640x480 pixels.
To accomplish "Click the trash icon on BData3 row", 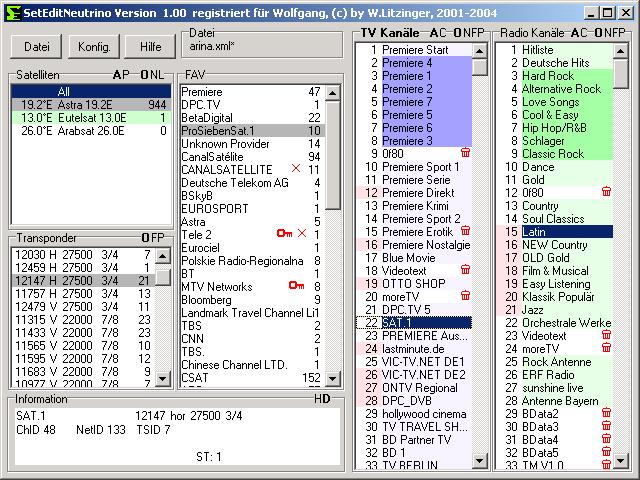I will (x=607, y=426).
